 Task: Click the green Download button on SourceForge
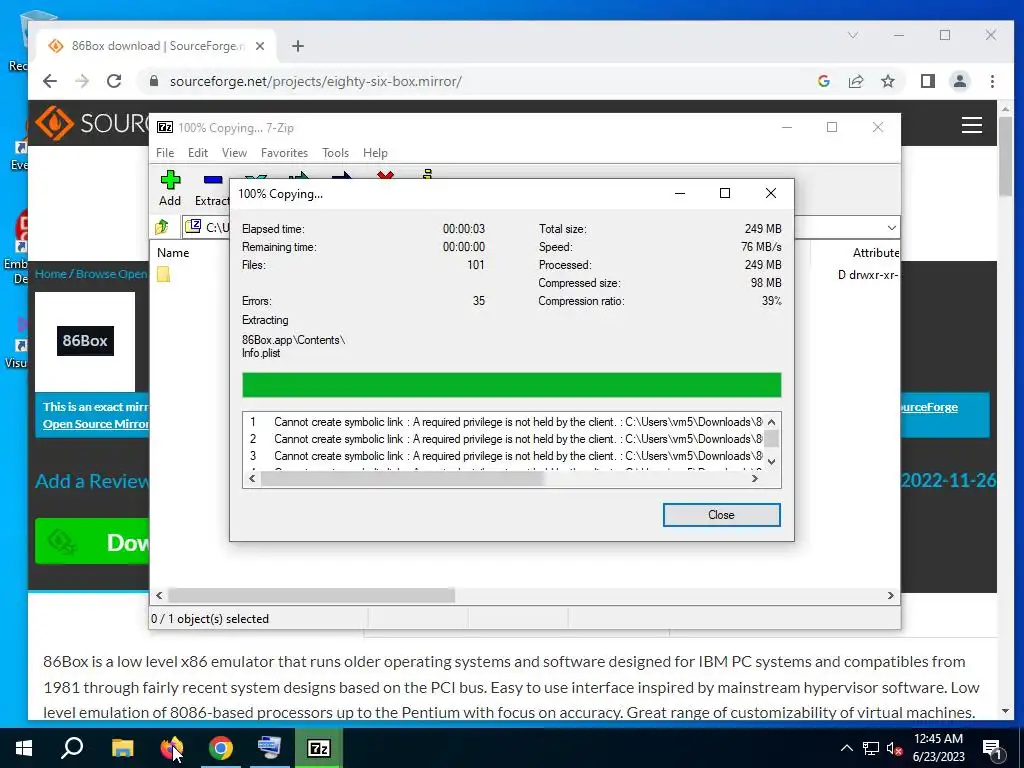pyautogui.click(x=92, y=541)
